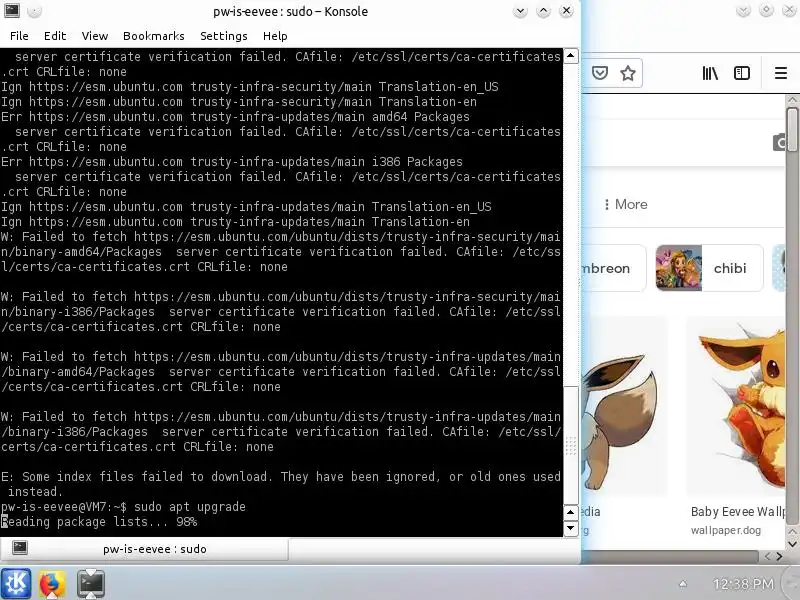Save page to Pocket in Firefox

tap(600, 73)
